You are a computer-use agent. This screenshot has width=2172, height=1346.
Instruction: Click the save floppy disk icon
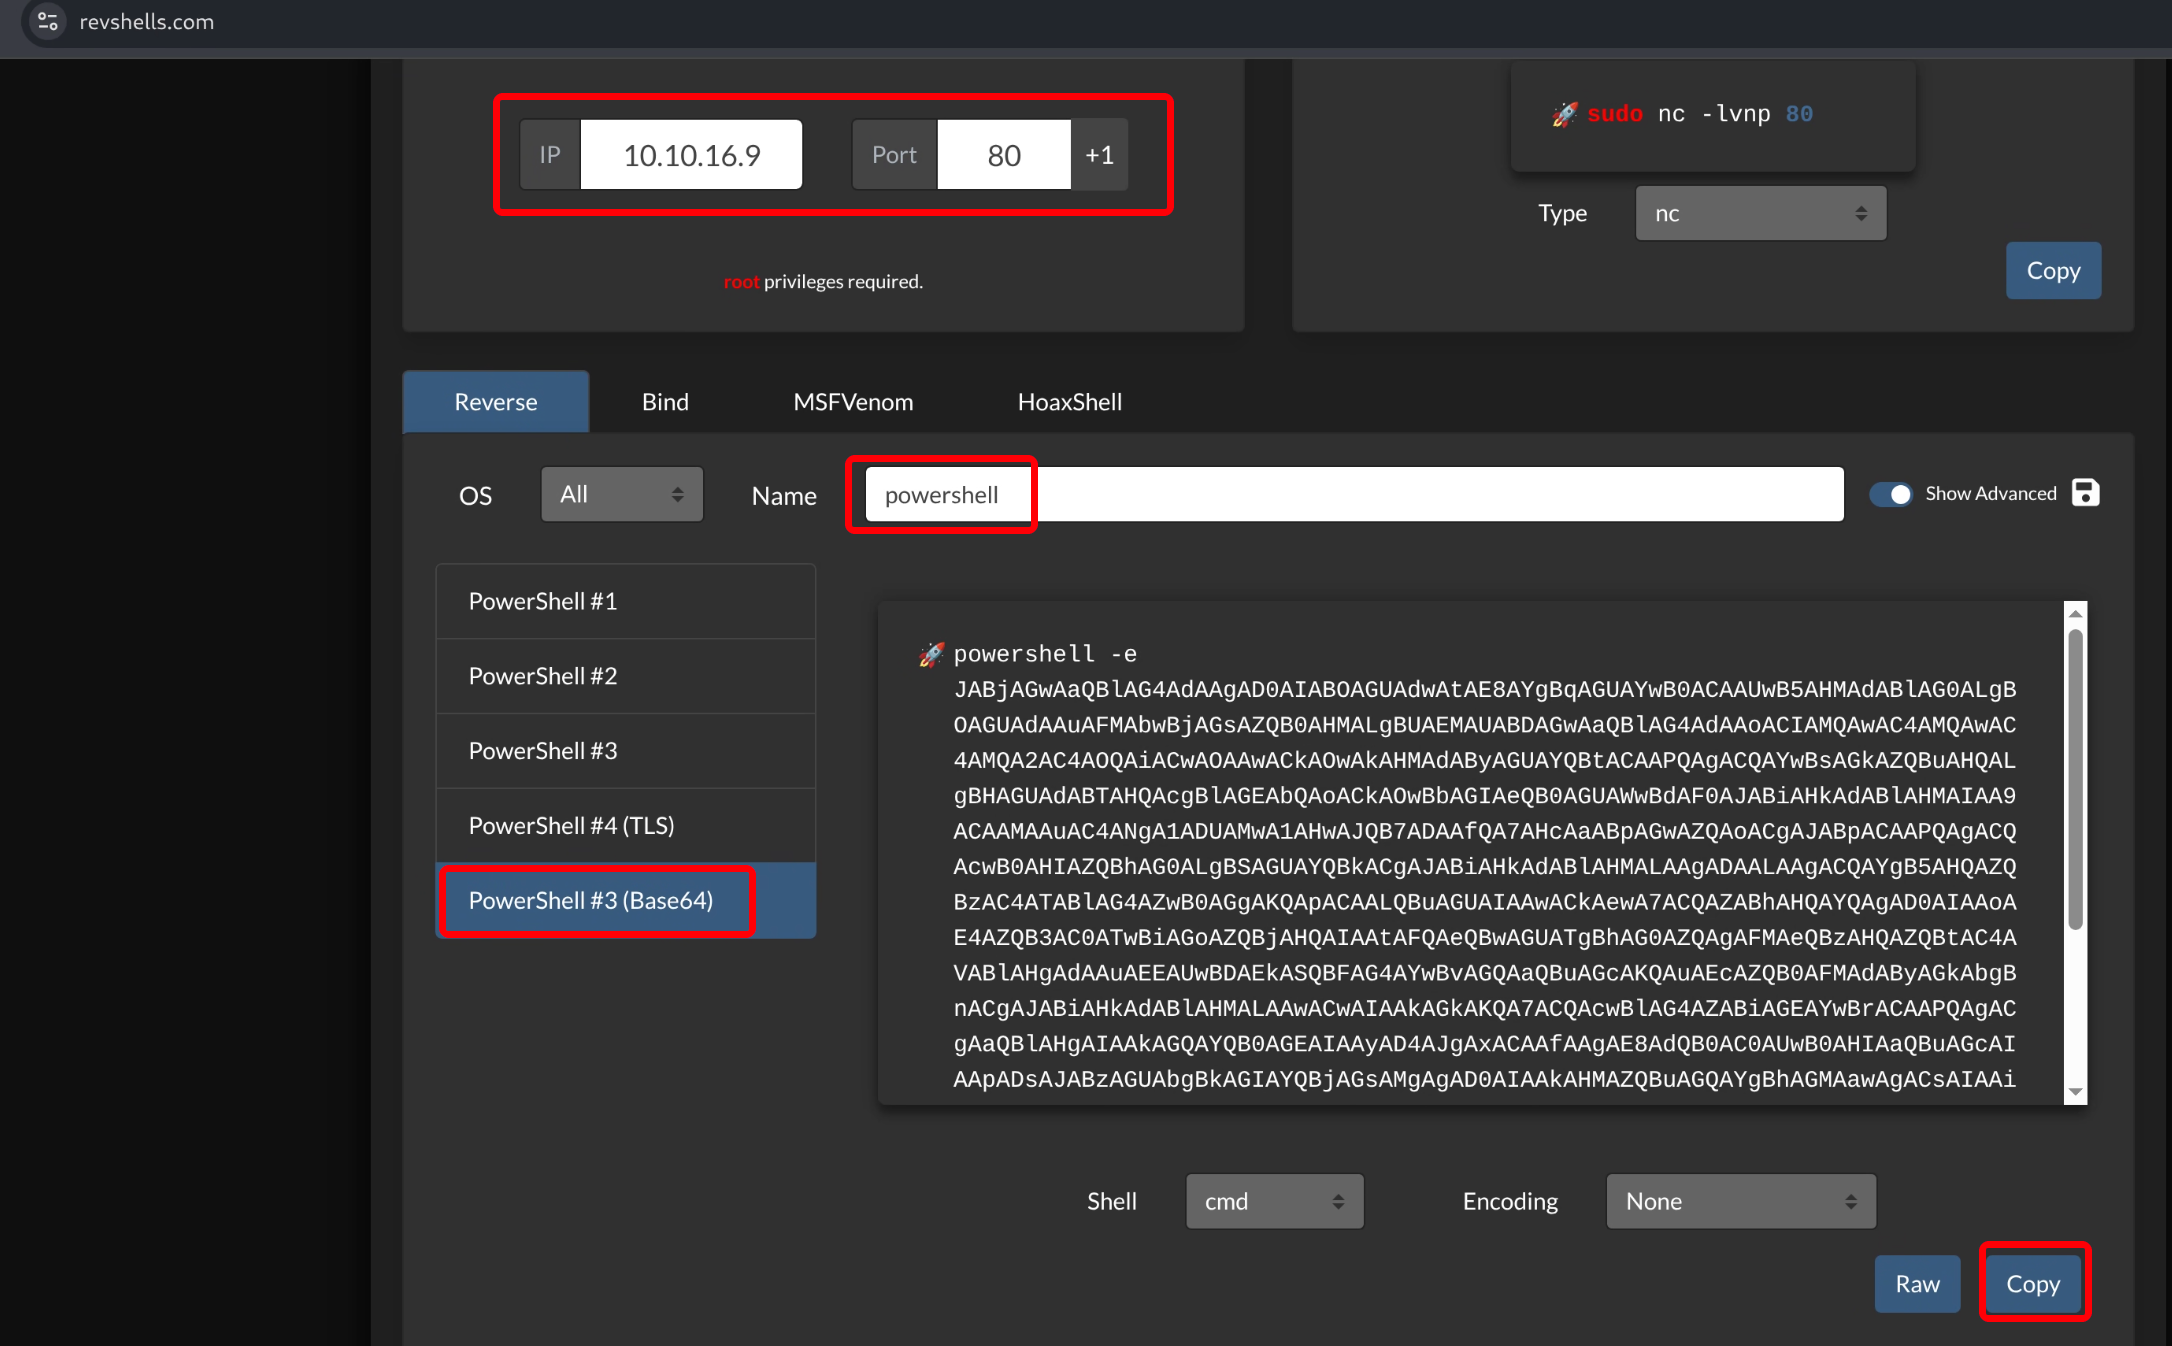pyautogui.click(x=2085, y=493)
